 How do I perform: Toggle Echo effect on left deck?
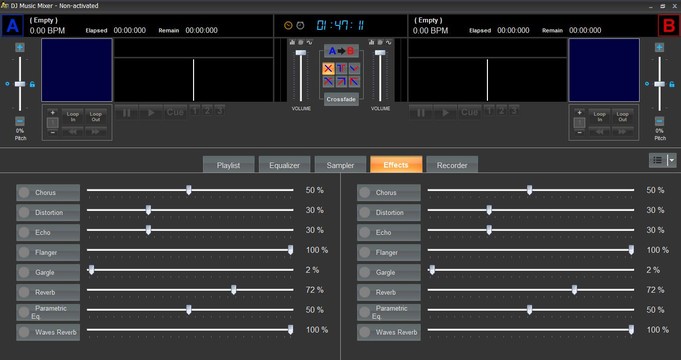click(x=48, y=232)
